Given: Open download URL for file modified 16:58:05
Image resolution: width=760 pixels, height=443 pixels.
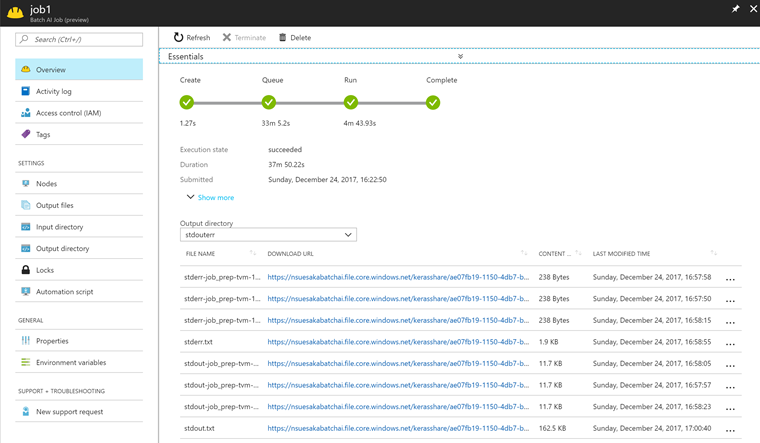Looking at the screenshot, I should point(398,363).
